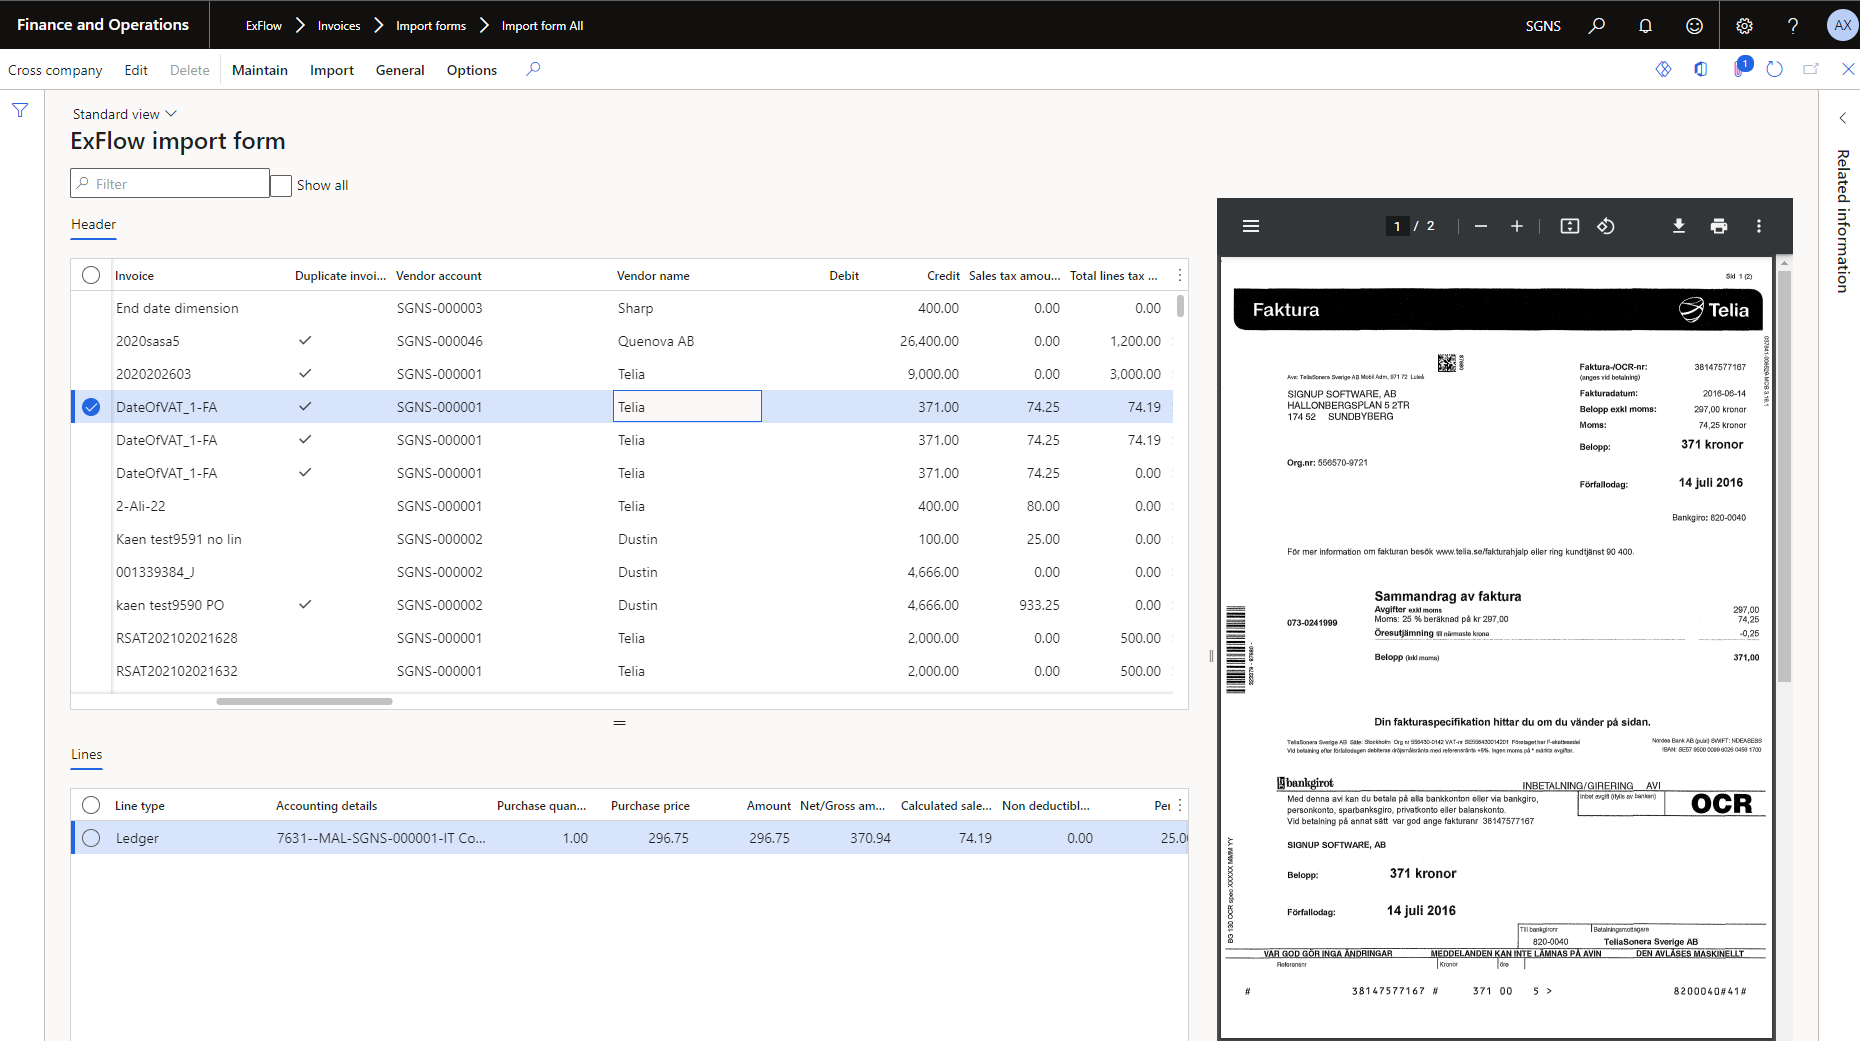Screen dimensions: 1860x1041
Task: Open PDF viewer more actions menu
Action: tap(1759, 226)
